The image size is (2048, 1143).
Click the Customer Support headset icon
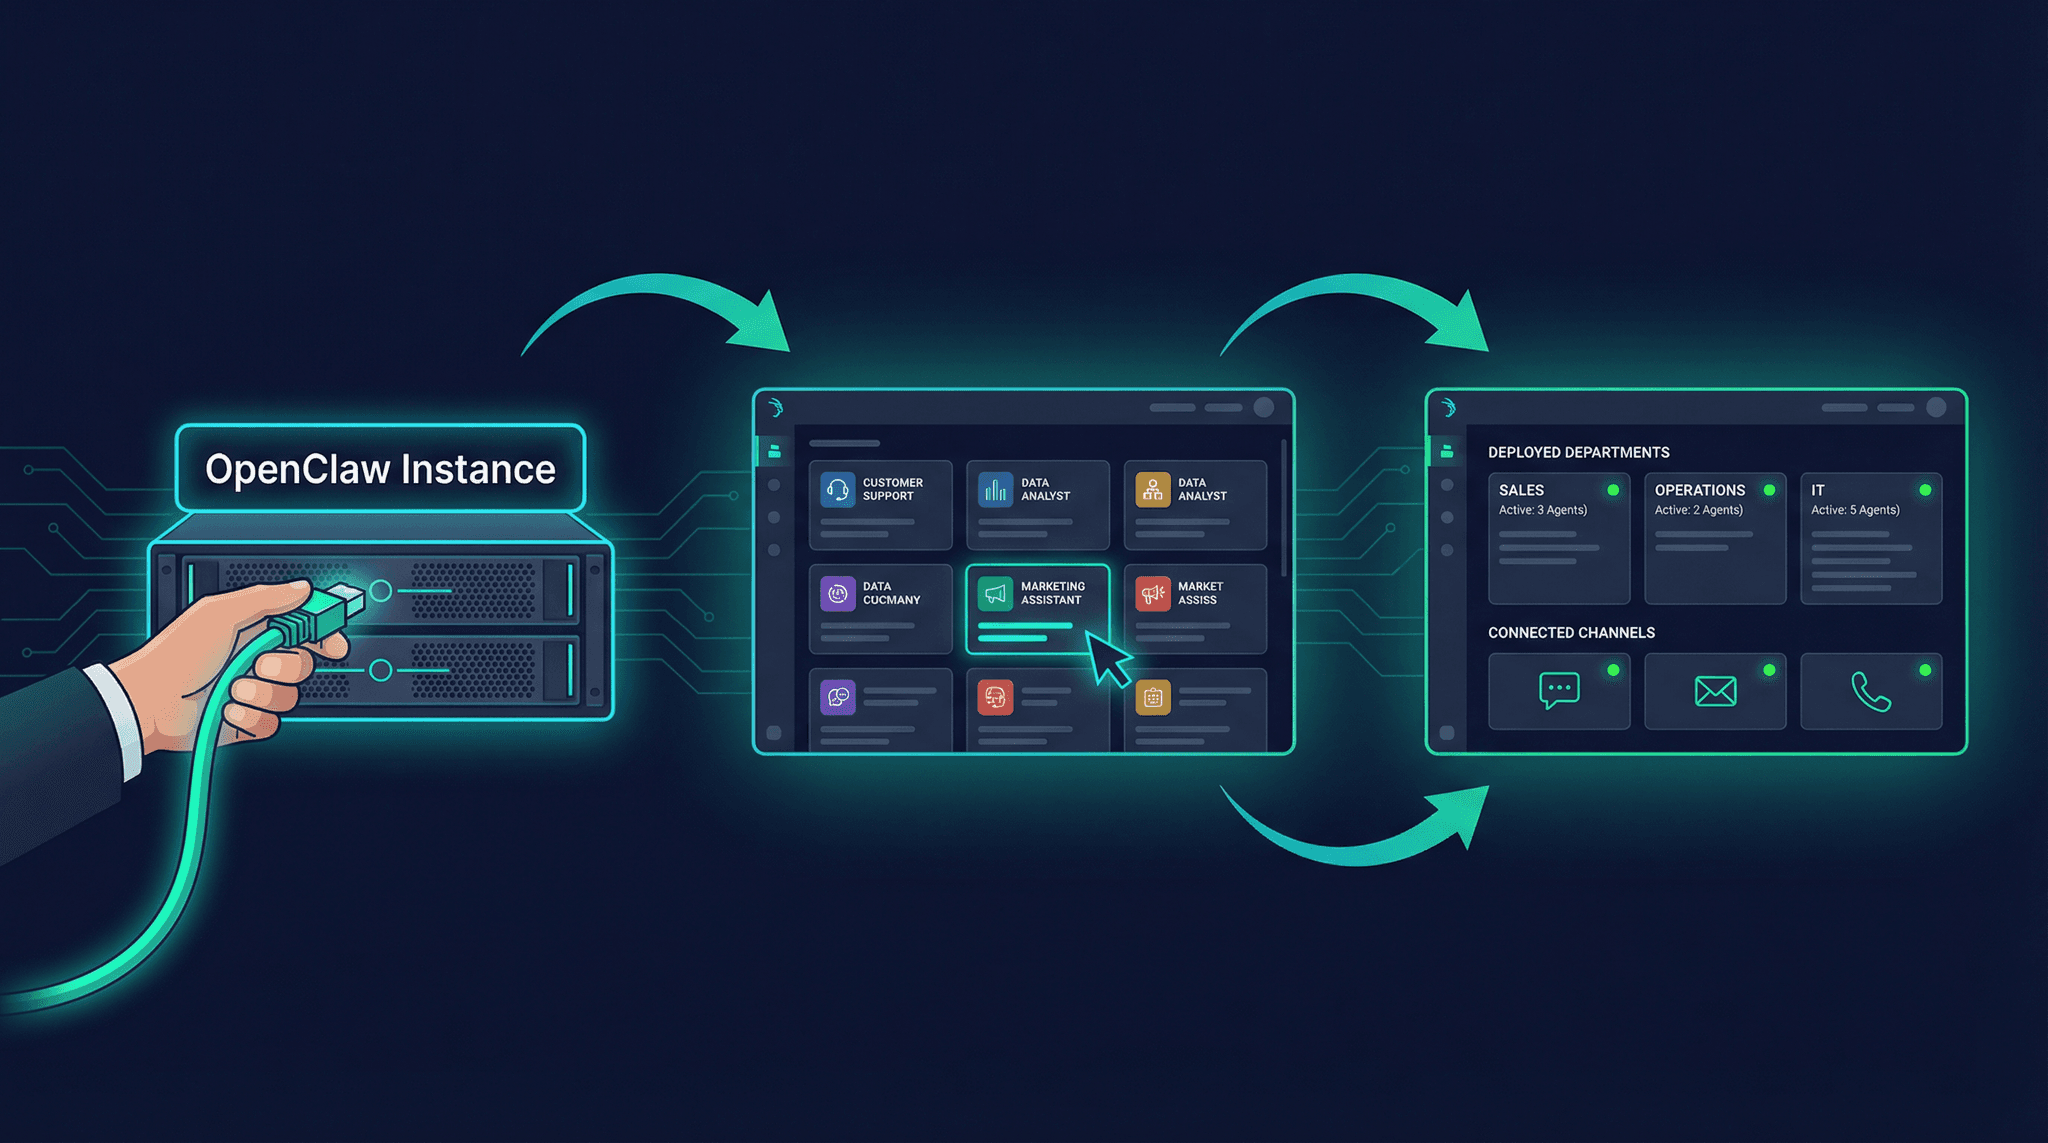(837, 490)
